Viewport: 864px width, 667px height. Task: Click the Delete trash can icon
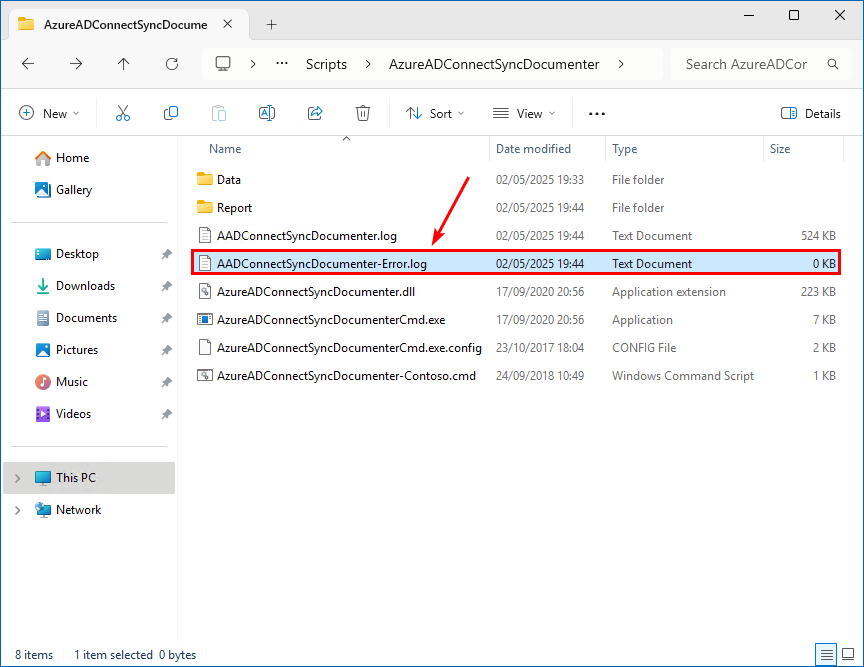363,114
